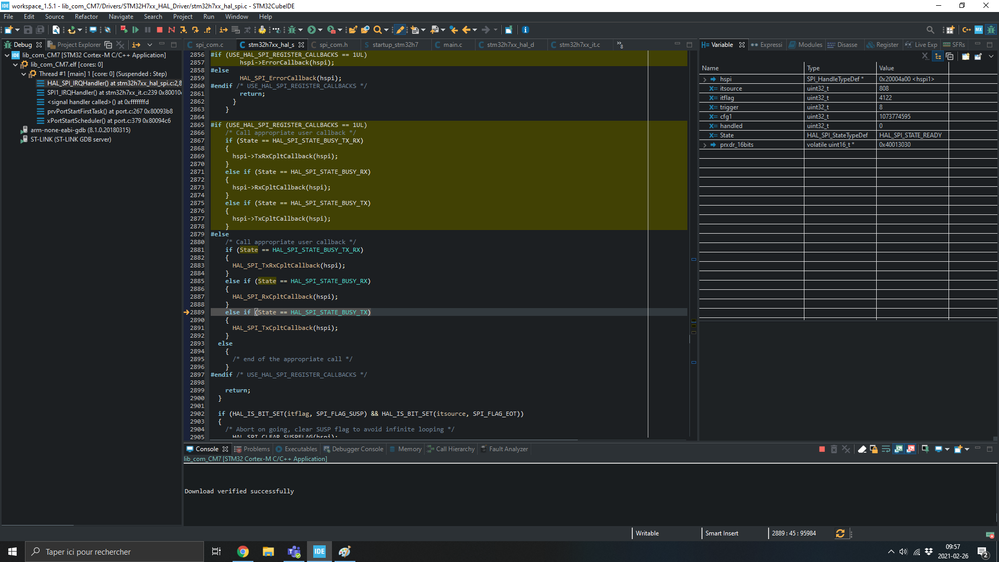Open the Project Explorer tab
Viewport: 999px width, 562px height.
point(74,45)
